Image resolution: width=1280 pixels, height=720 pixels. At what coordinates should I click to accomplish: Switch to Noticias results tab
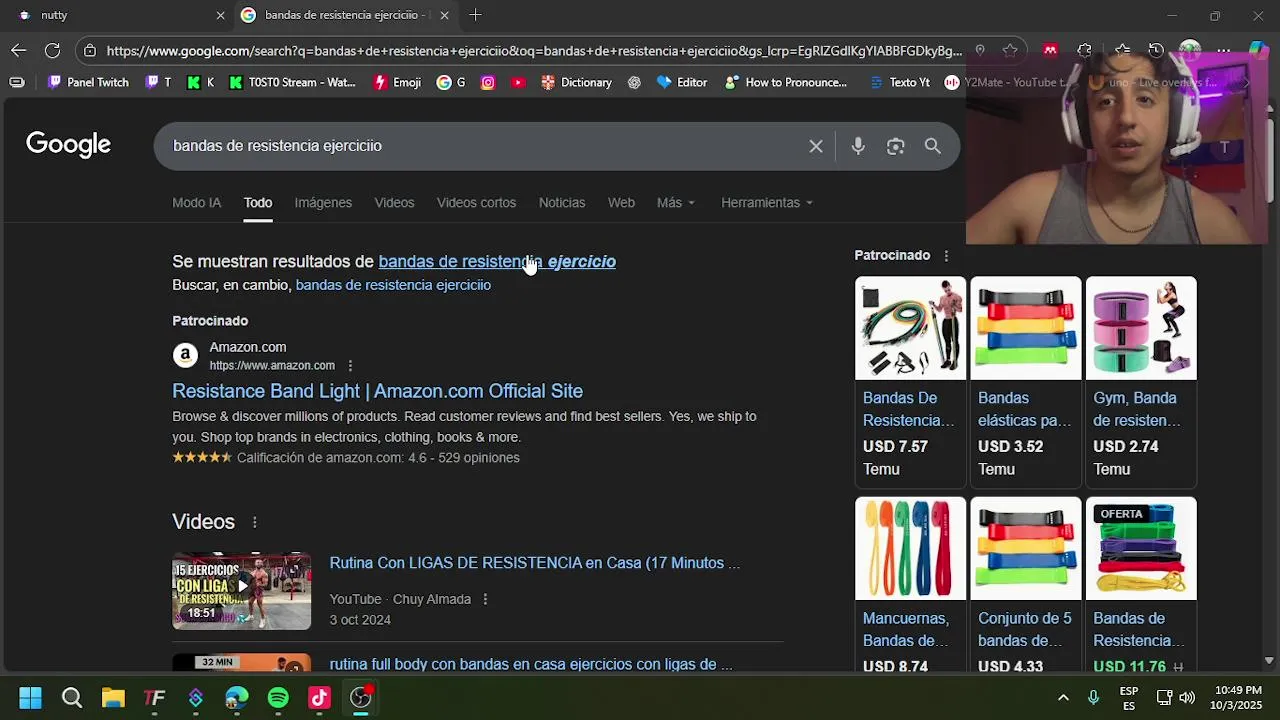click(562, 202)
